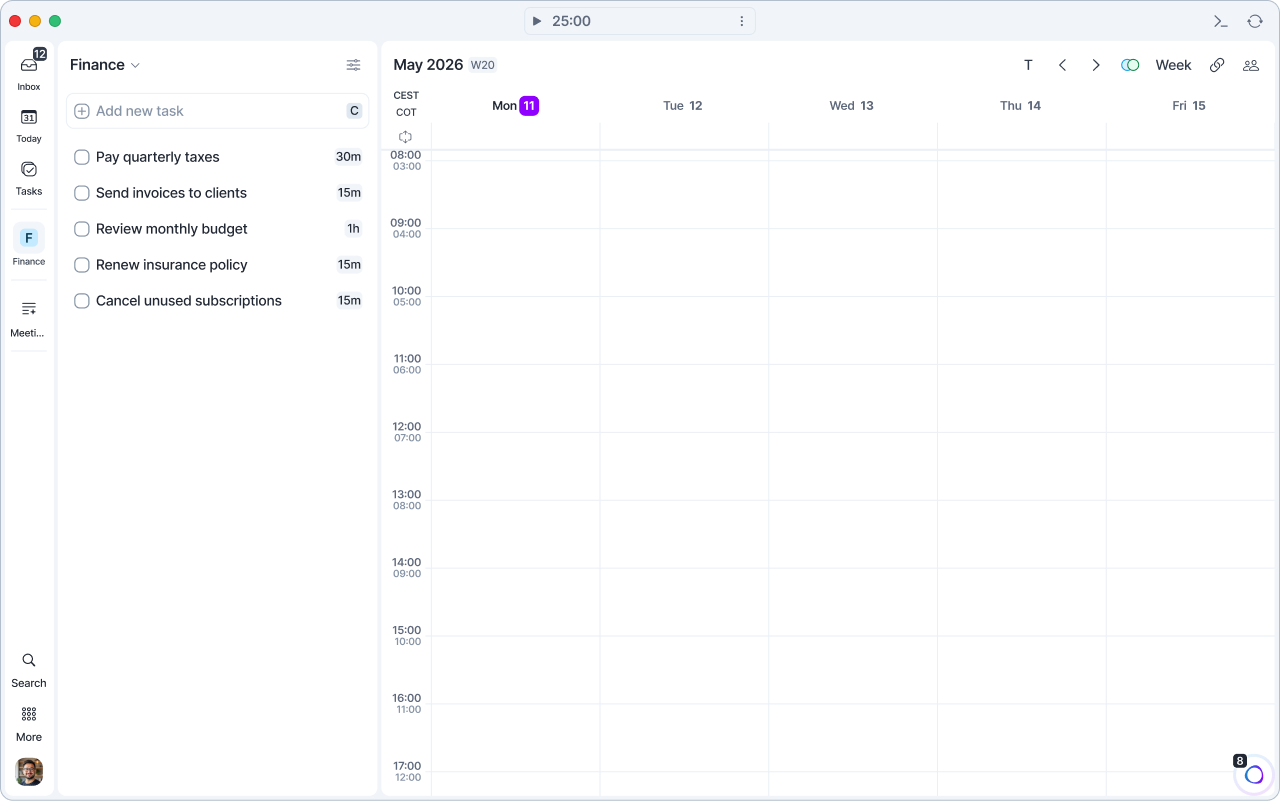Select the Thu 14 day header
Screen dimensions: 1280x801
pos(1020,106)
